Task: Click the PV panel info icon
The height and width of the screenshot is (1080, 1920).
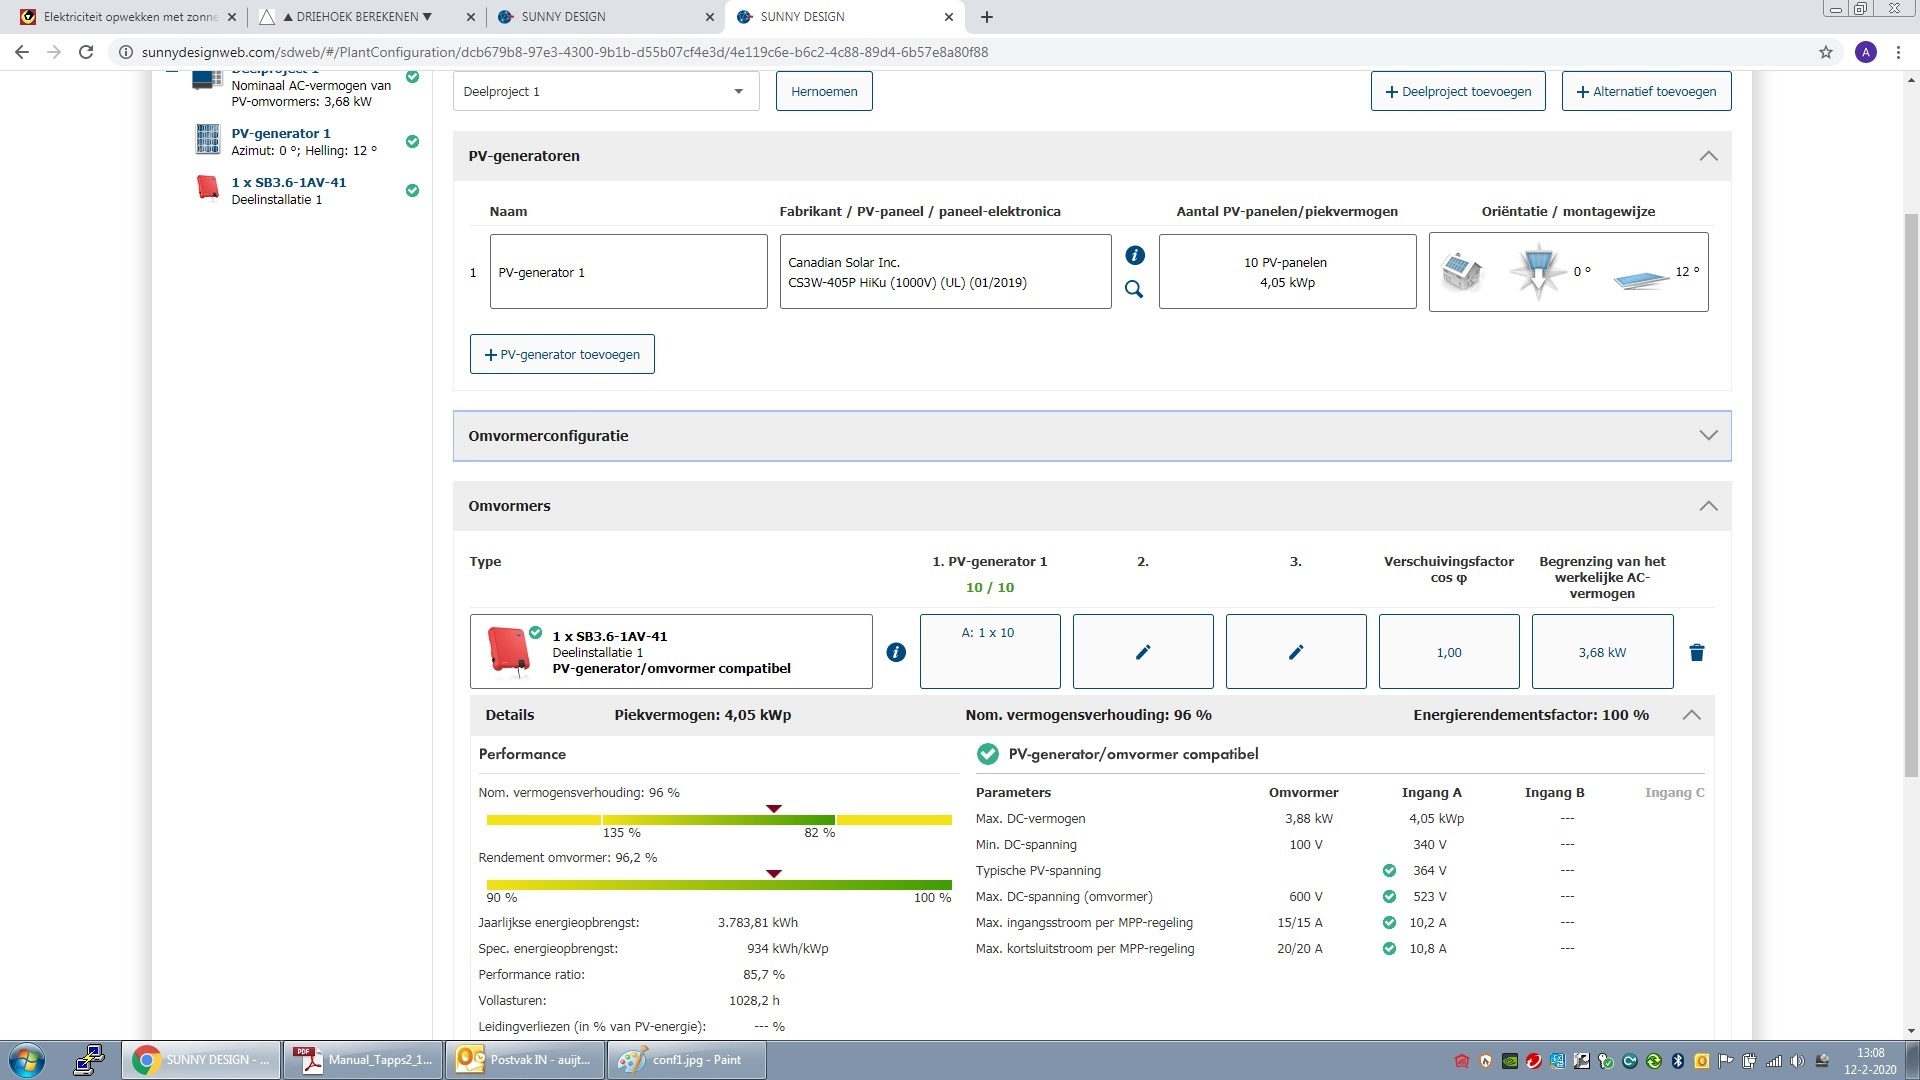Action: pos(1134,255)
